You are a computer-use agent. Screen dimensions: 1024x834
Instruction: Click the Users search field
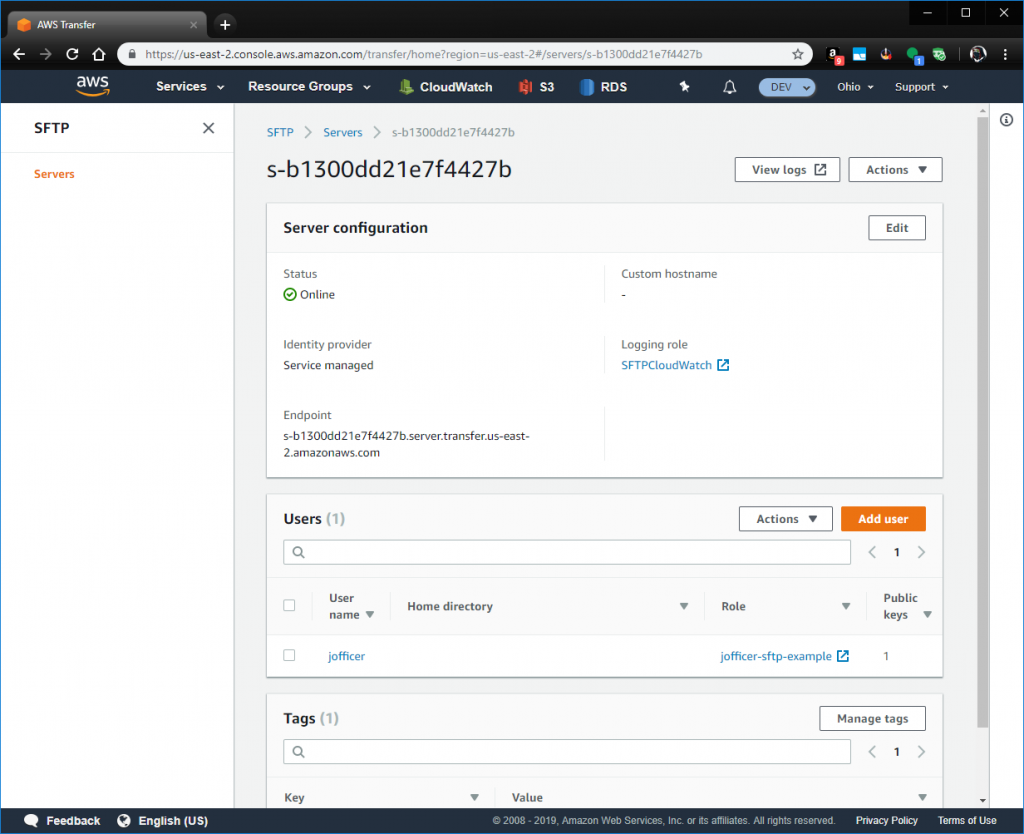[567, 553]
